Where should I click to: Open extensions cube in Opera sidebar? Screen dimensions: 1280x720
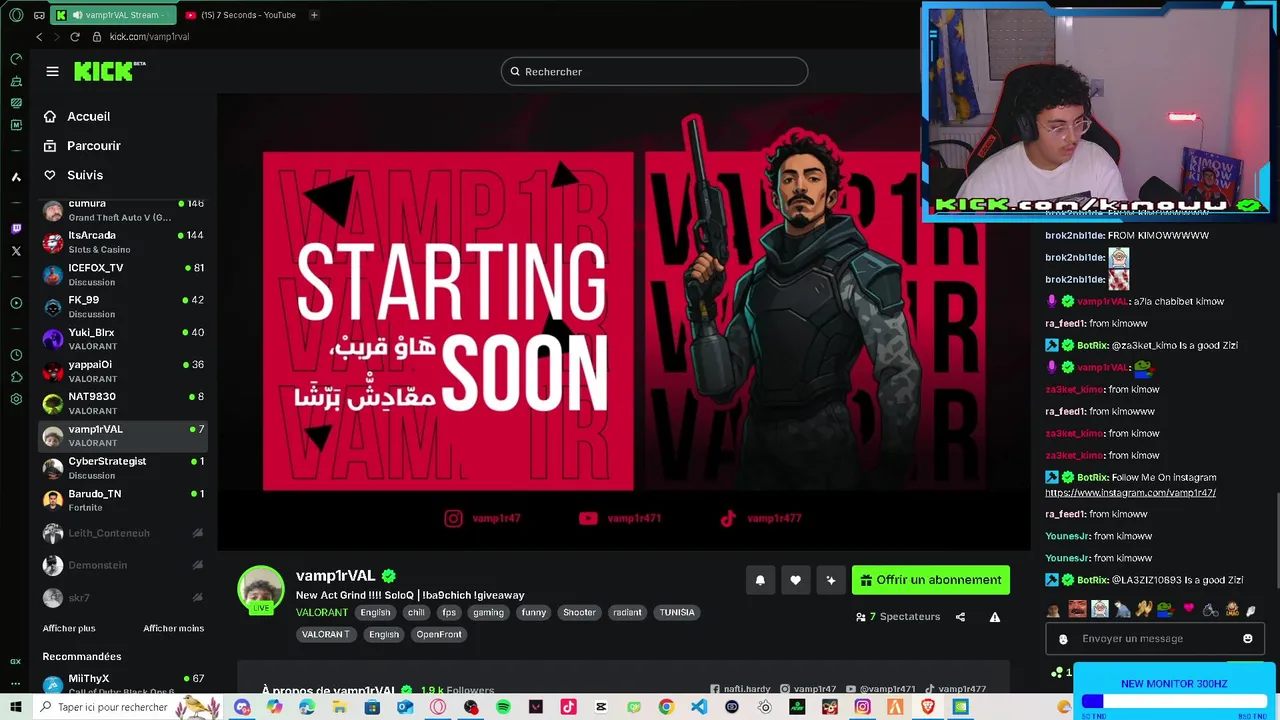pyautogui.click(x=16, y=377)
